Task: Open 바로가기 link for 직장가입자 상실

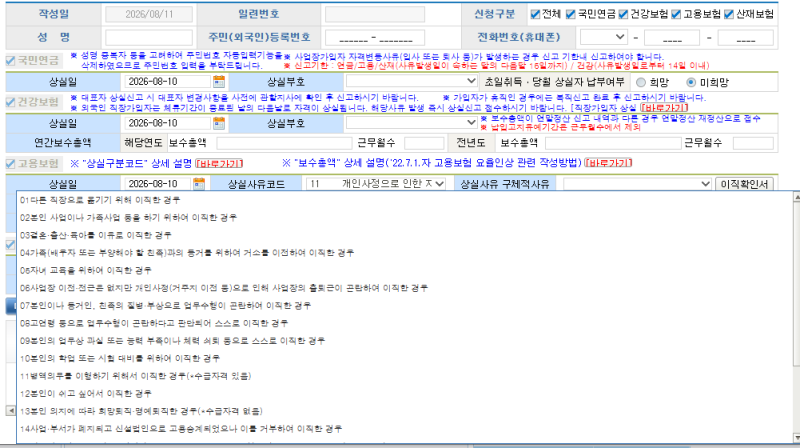Action: tap(664, 108)
